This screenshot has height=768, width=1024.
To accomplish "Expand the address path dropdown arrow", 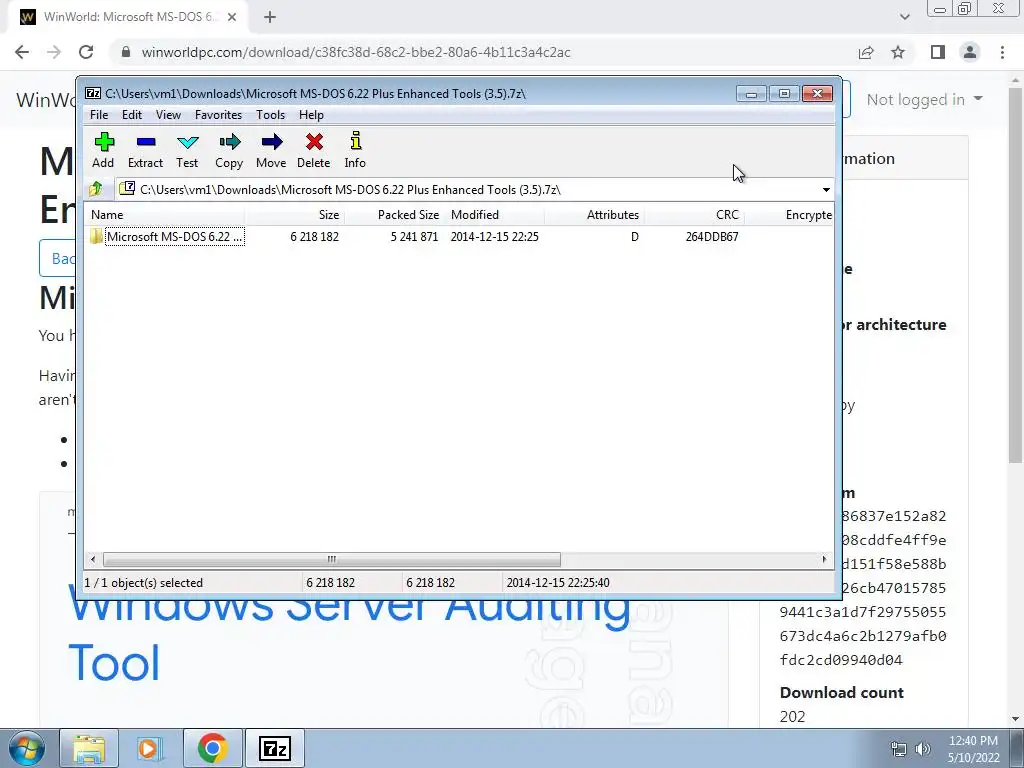I will [826, 190].
